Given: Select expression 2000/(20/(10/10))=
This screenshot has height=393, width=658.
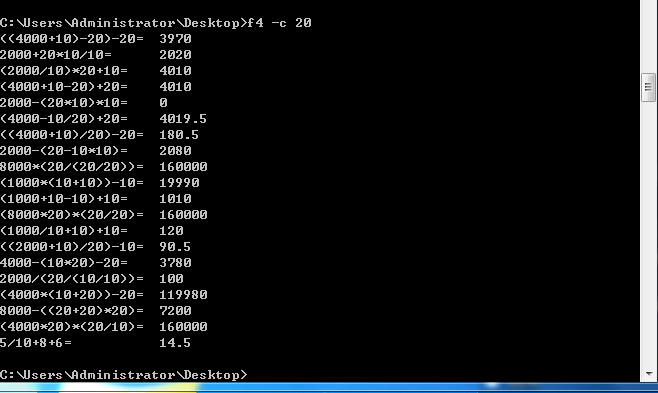Looking at the screenshot, I should 72,278.
